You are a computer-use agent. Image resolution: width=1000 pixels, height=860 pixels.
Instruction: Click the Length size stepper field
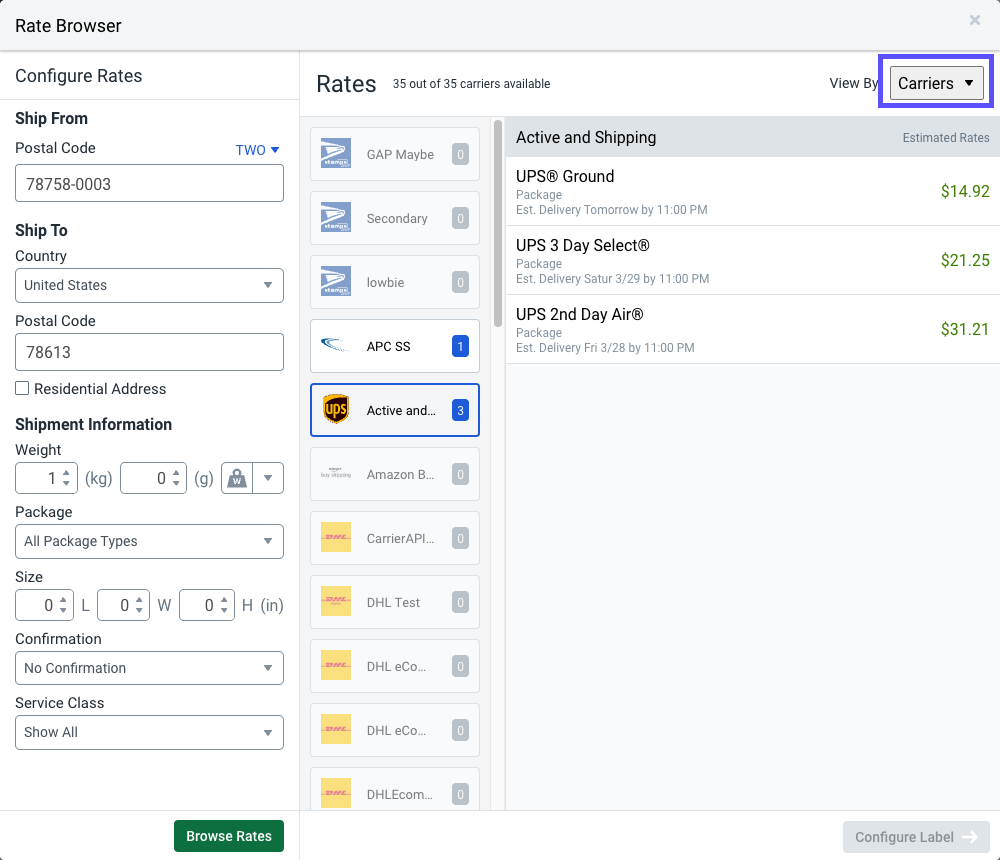pyautogui.click(x=45, y=605)
